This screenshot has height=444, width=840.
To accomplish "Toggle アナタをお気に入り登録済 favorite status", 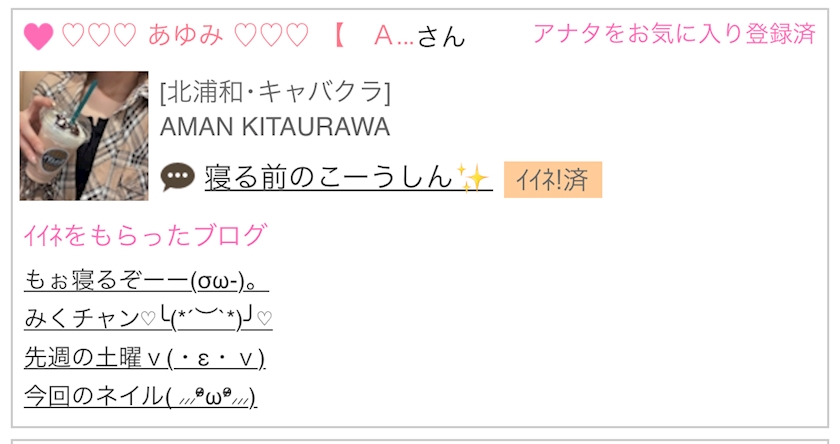I will point(674,34).
